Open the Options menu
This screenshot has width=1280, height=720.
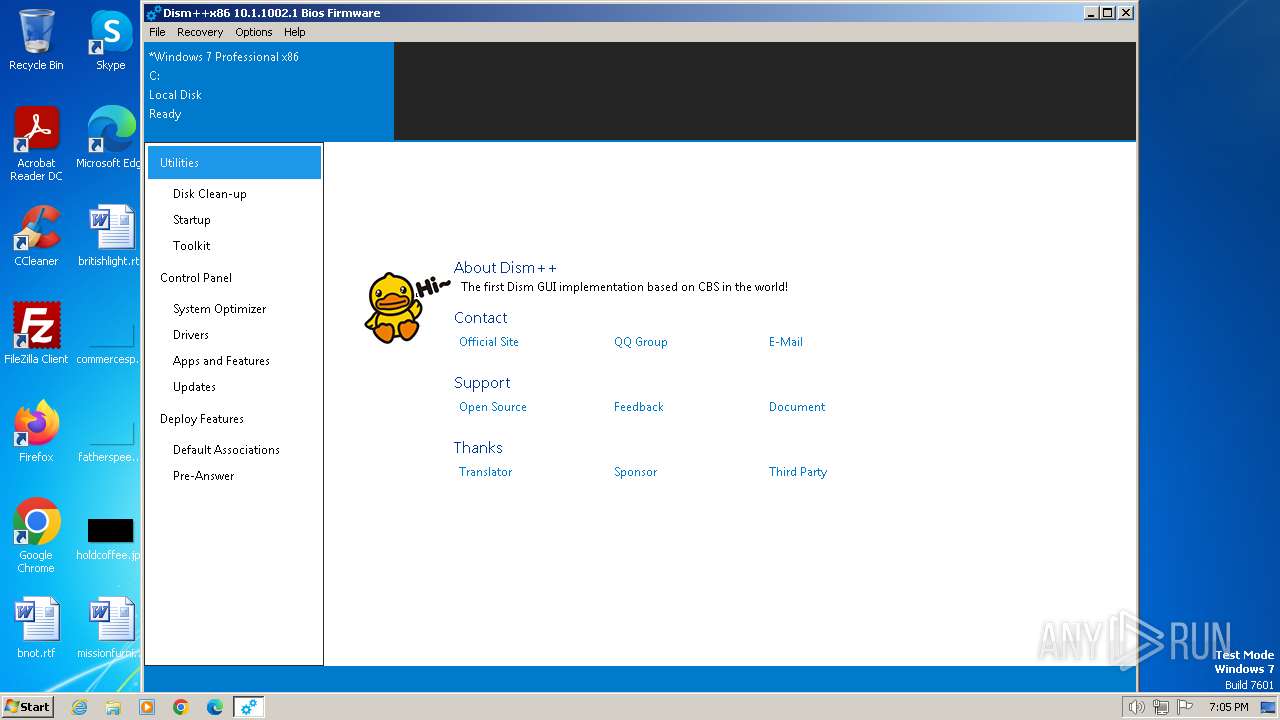click(x=254, y=32)
